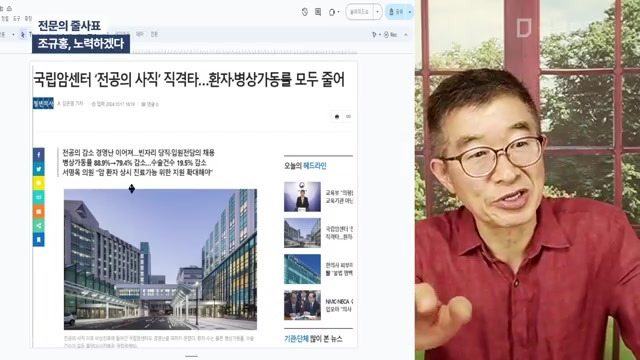Open the National Cancer Center building photo
Viewport: 640px width, 360px height.
(x=160, y=259)
